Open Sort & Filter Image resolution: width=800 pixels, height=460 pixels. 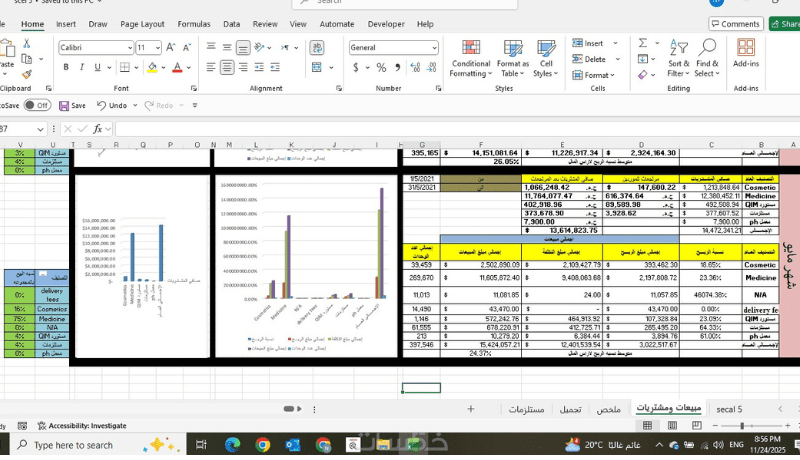point(679,59)
